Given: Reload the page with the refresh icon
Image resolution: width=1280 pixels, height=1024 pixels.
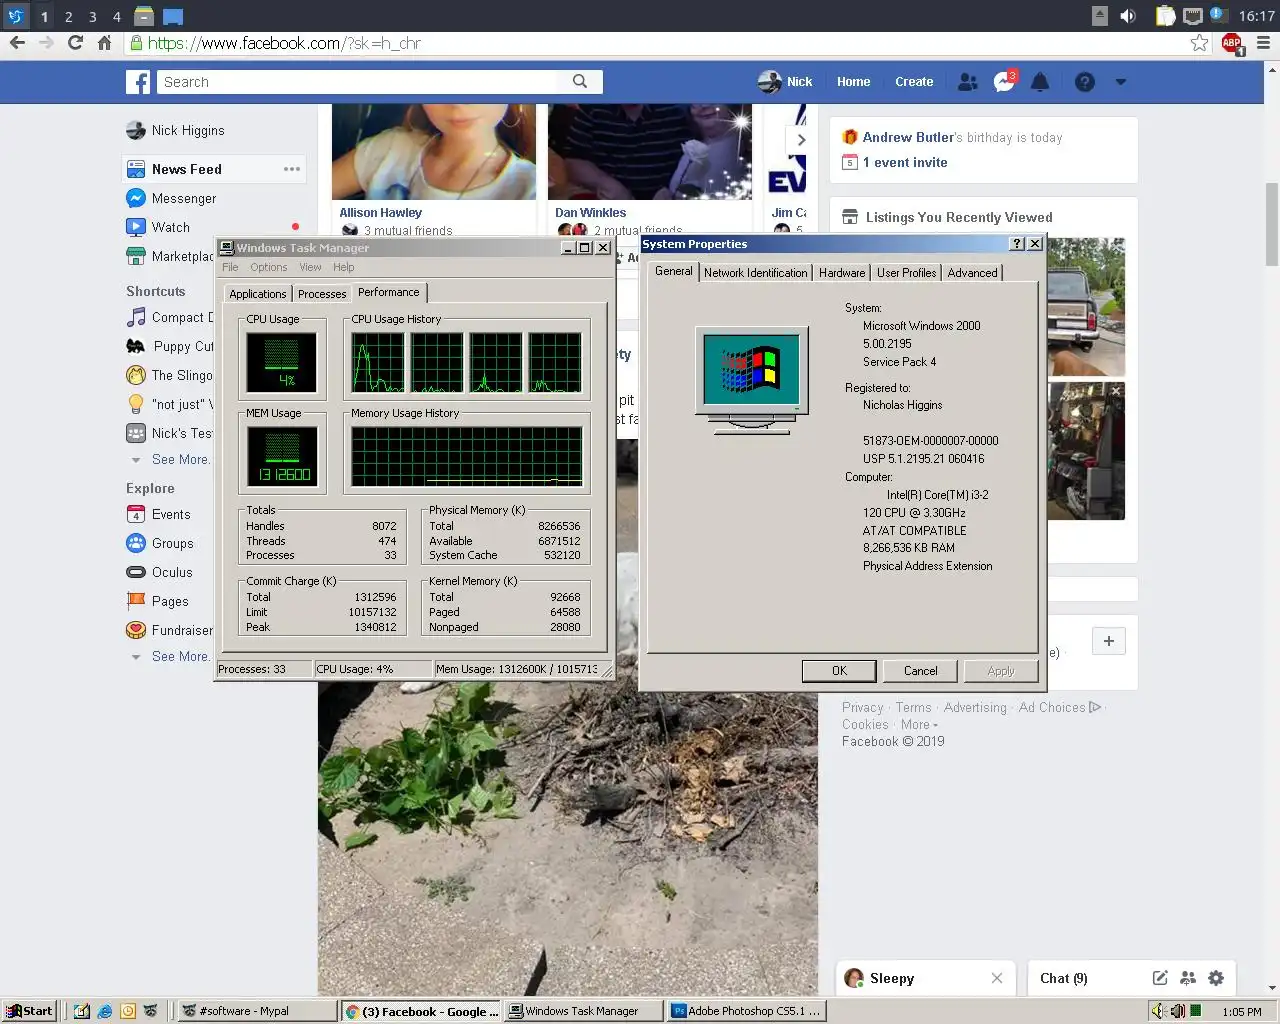Looking at the screenshot, I should (75, 43).
